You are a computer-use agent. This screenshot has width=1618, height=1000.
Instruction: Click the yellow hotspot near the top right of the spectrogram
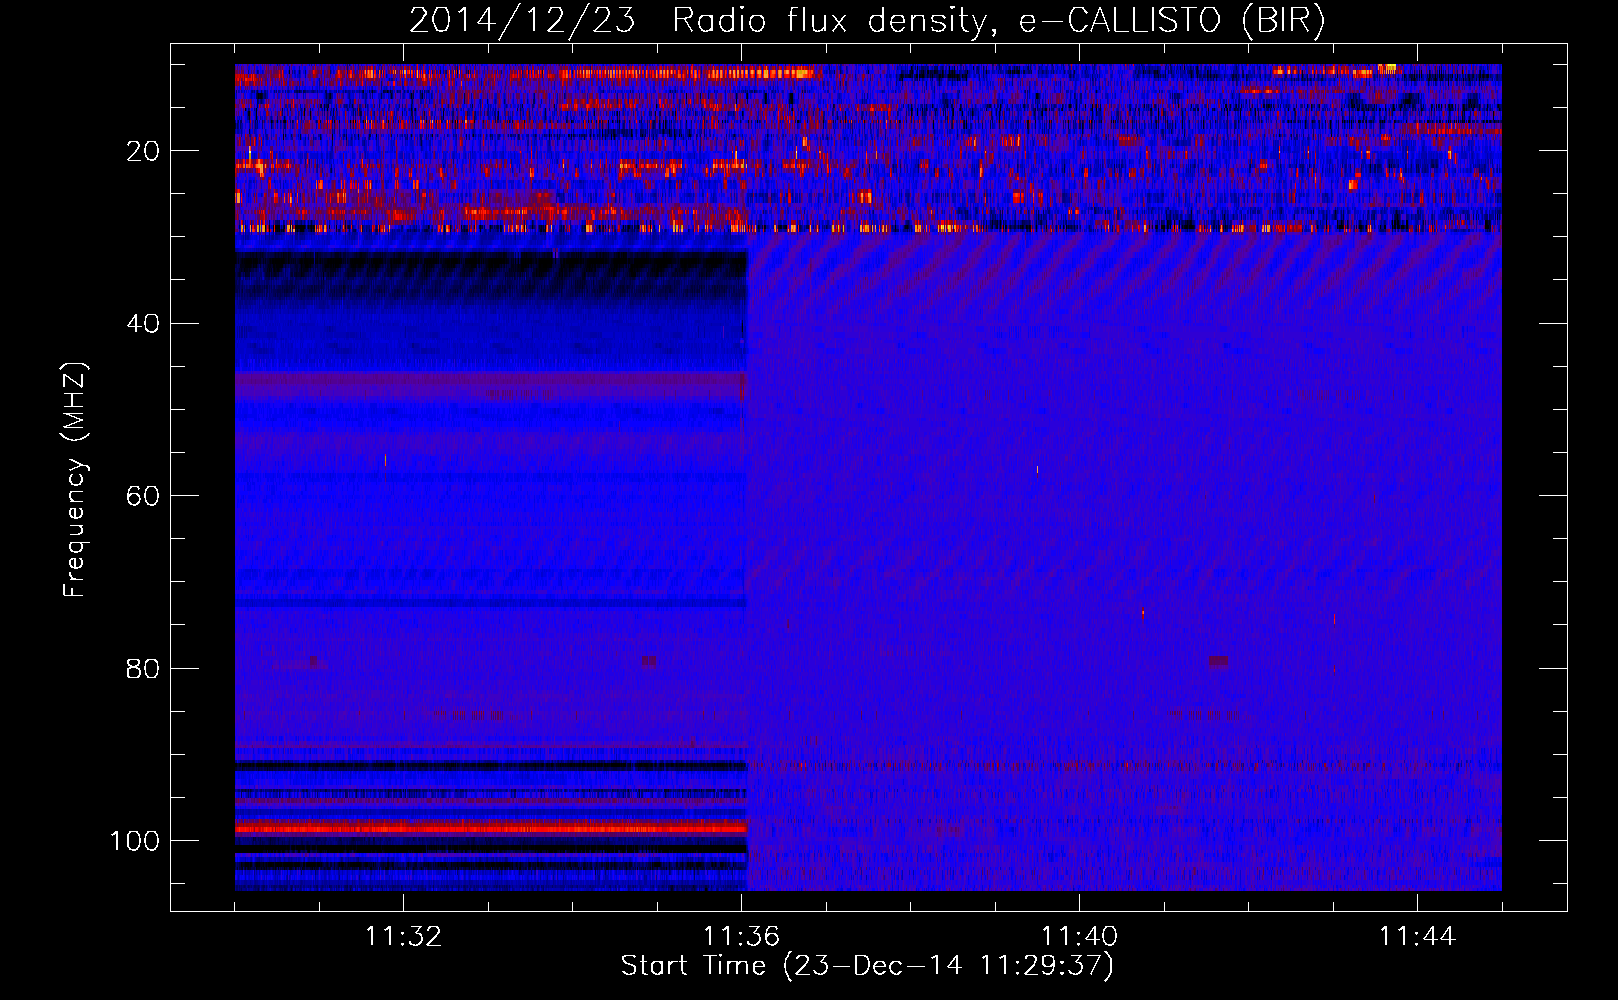coord(1388,68)
